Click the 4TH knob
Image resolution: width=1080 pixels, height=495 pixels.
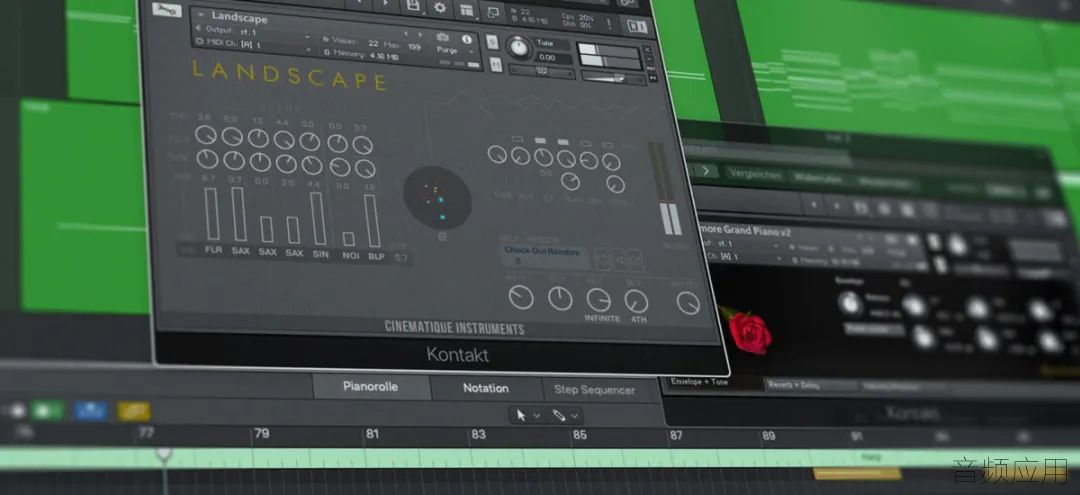coord(636,301)
